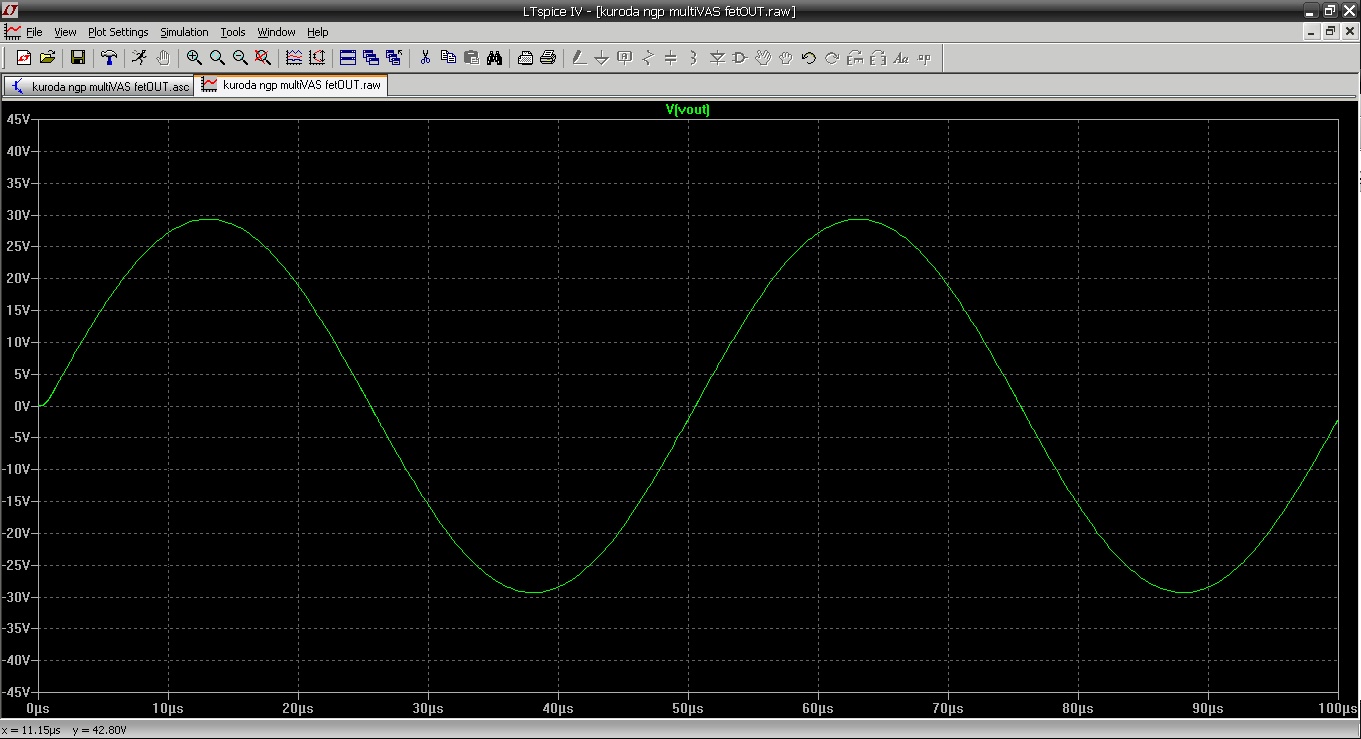The image size is (1361, 739).
Task: Click the 45V vertical axis label
Action: coord(19,119)
